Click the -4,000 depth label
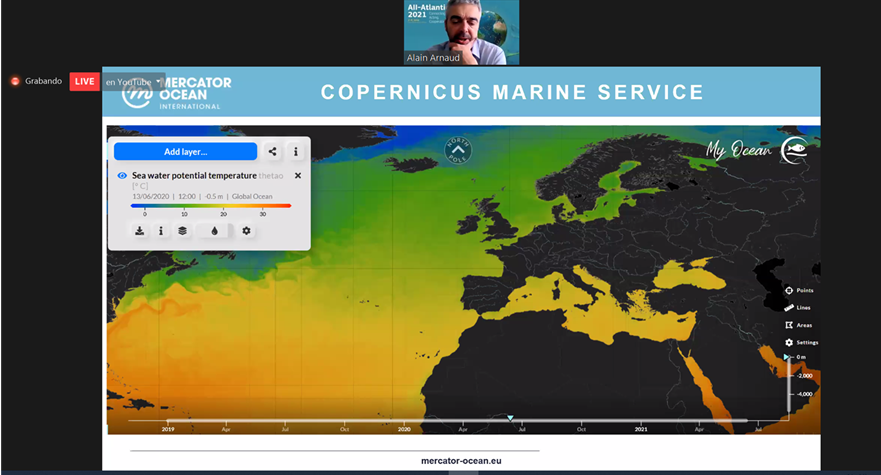Image resolution: width=881 pixels, height=475 pixels. (x=805, y=394)
